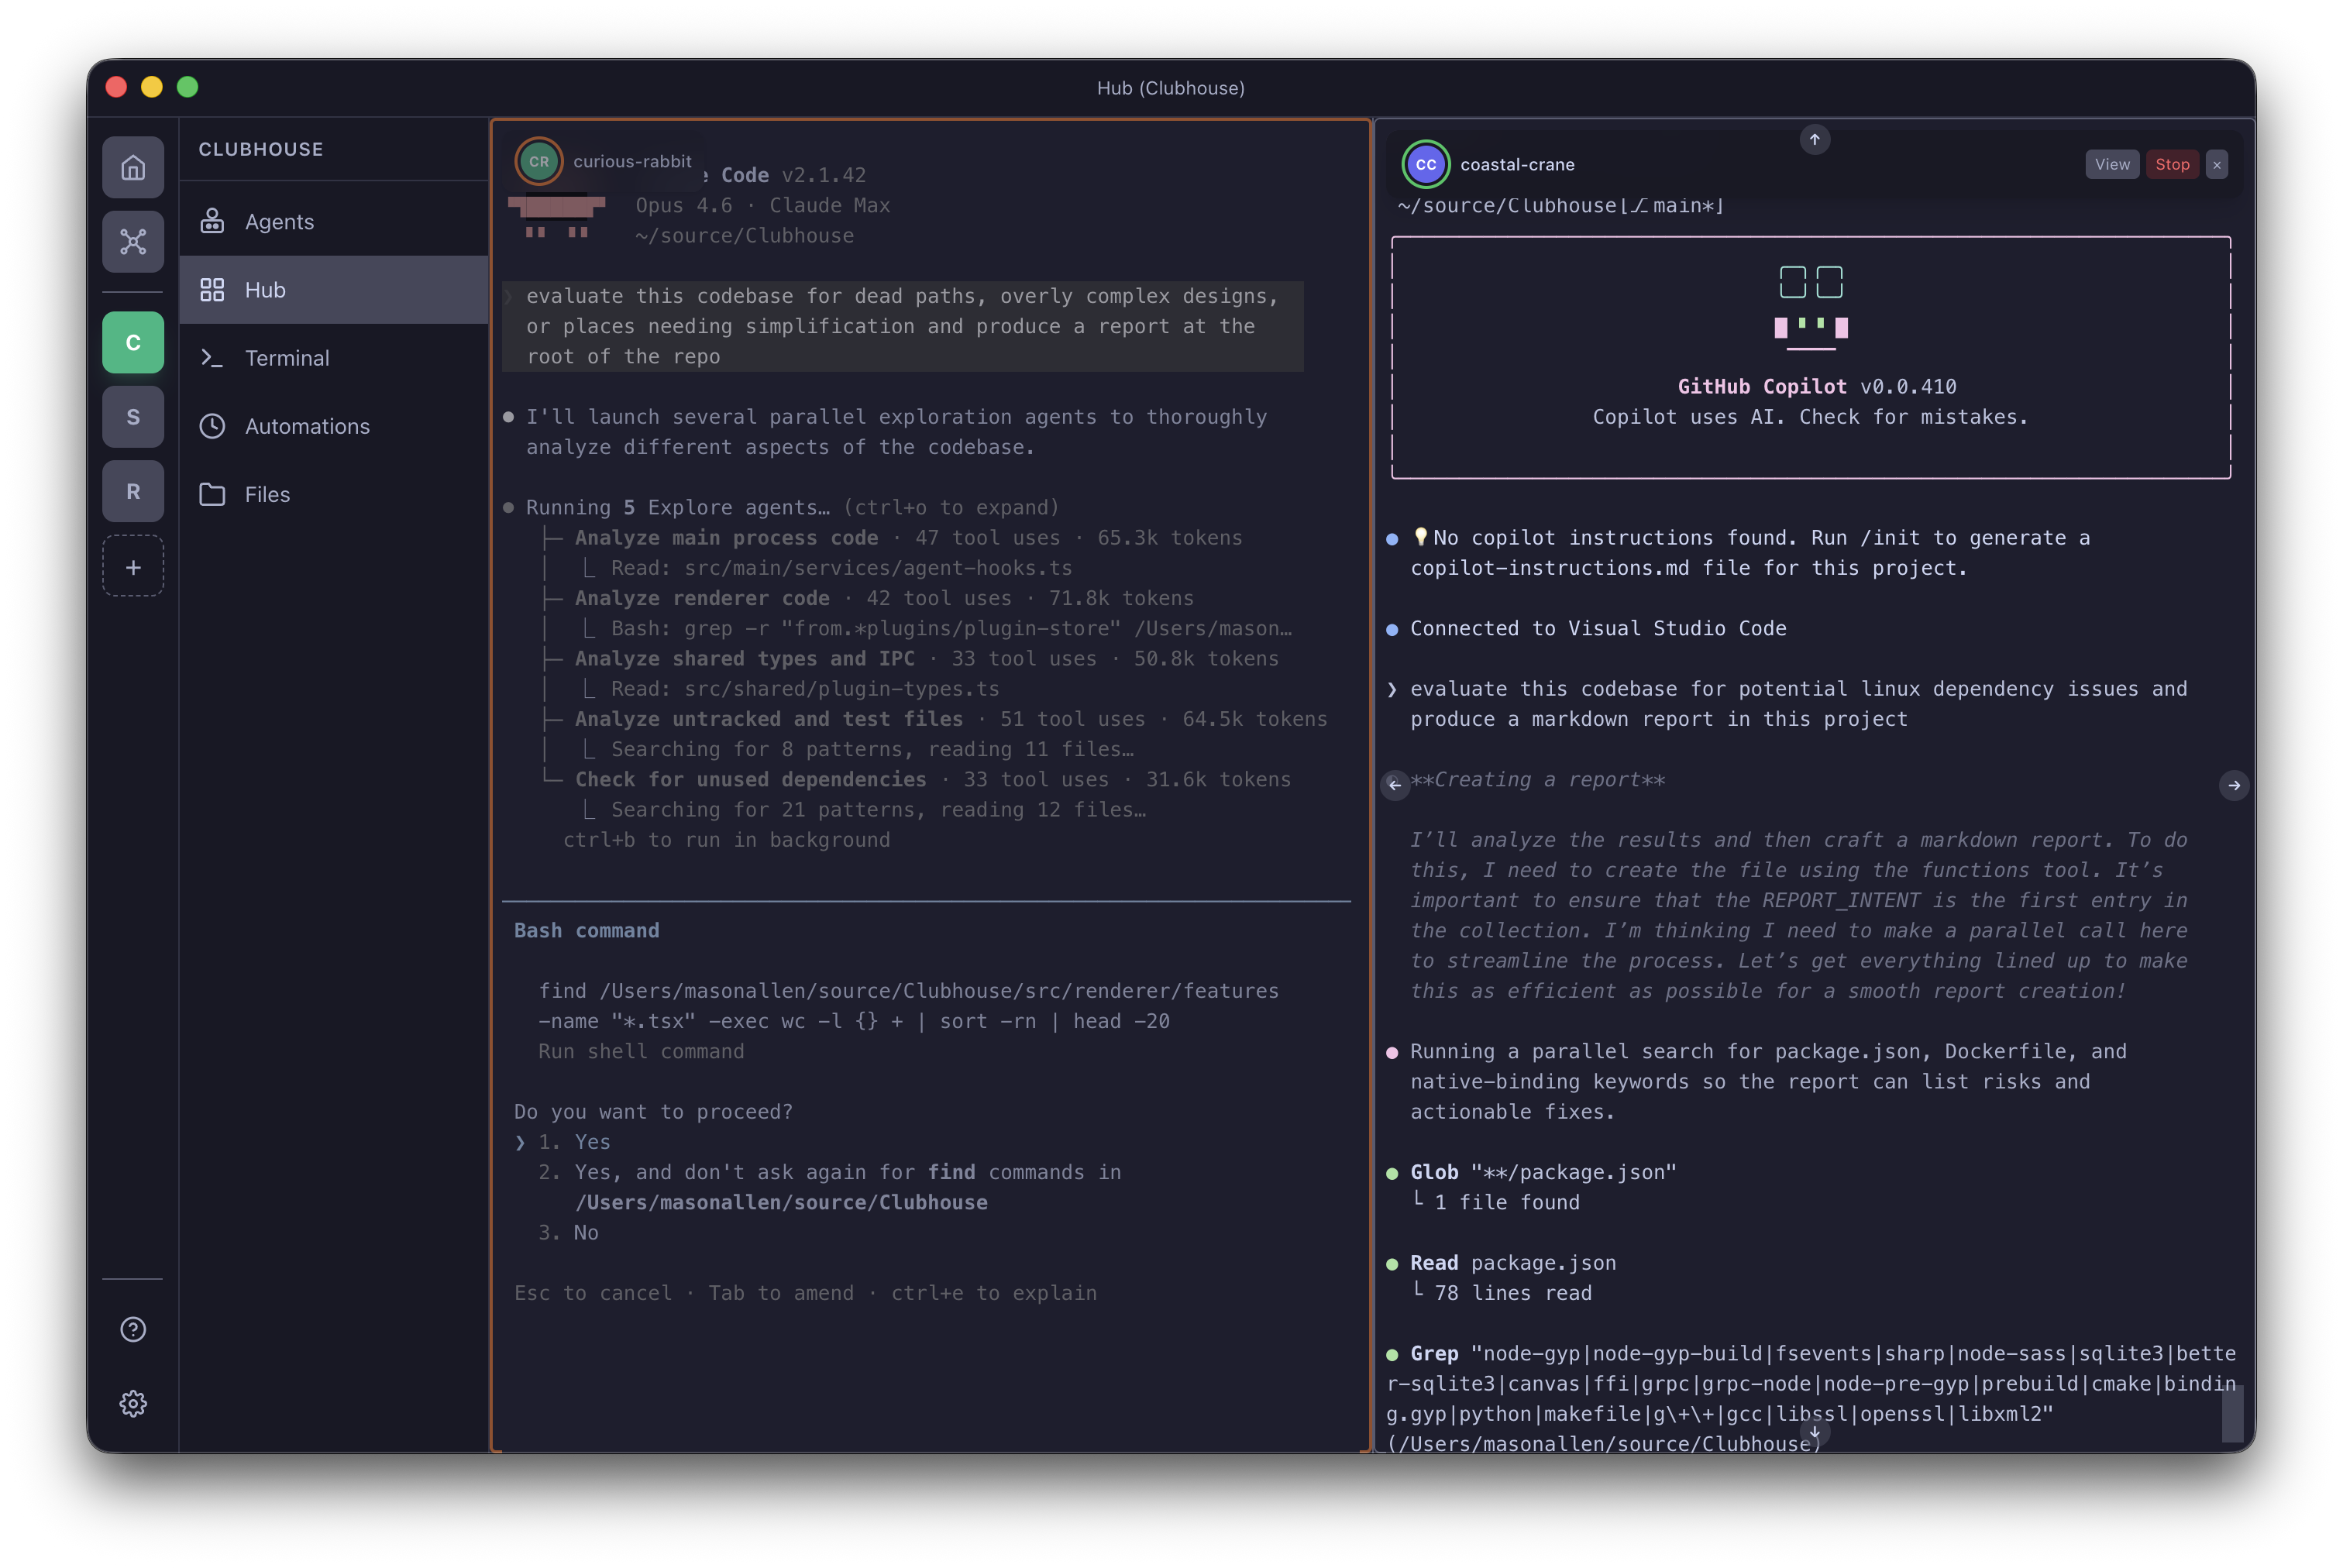Open the Files section
2343x1568 pixels.
pyautogui.click(x=267, y=493)
